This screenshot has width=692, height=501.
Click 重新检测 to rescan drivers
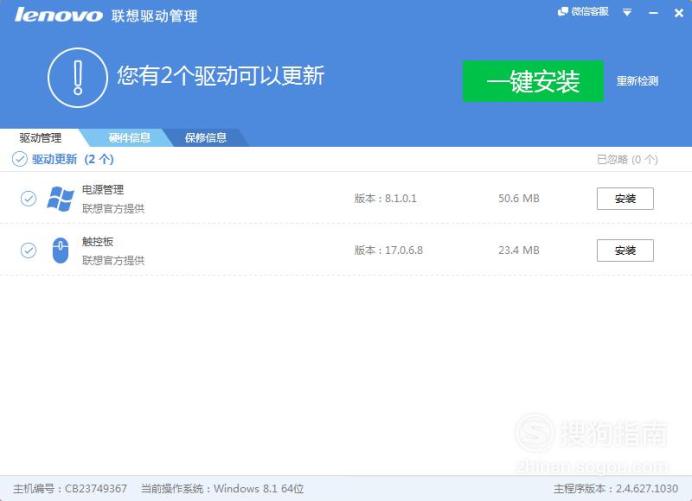[637, 81]
